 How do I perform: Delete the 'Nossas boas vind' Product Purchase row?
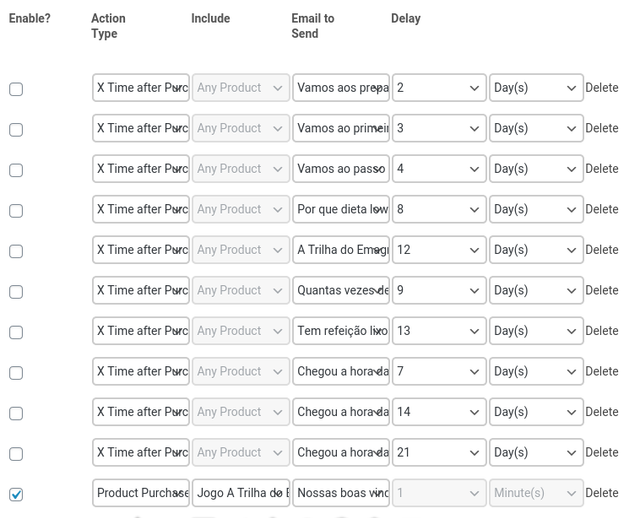pos(602,493)
